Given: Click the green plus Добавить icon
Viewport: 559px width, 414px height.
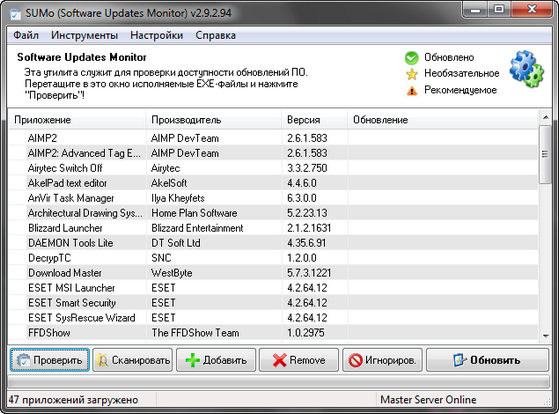Looking at the screenshot, I should coord(193,361).
